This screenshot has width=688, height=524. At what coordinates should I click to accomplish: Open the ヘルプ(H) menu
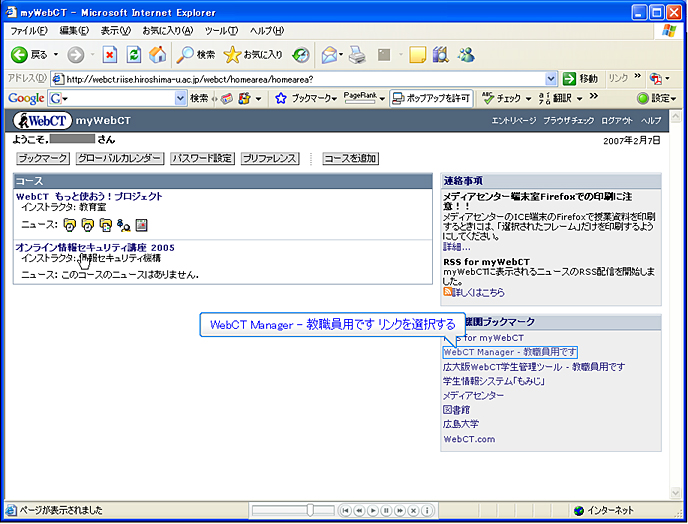pyautogui.click(x=267, y=31)
